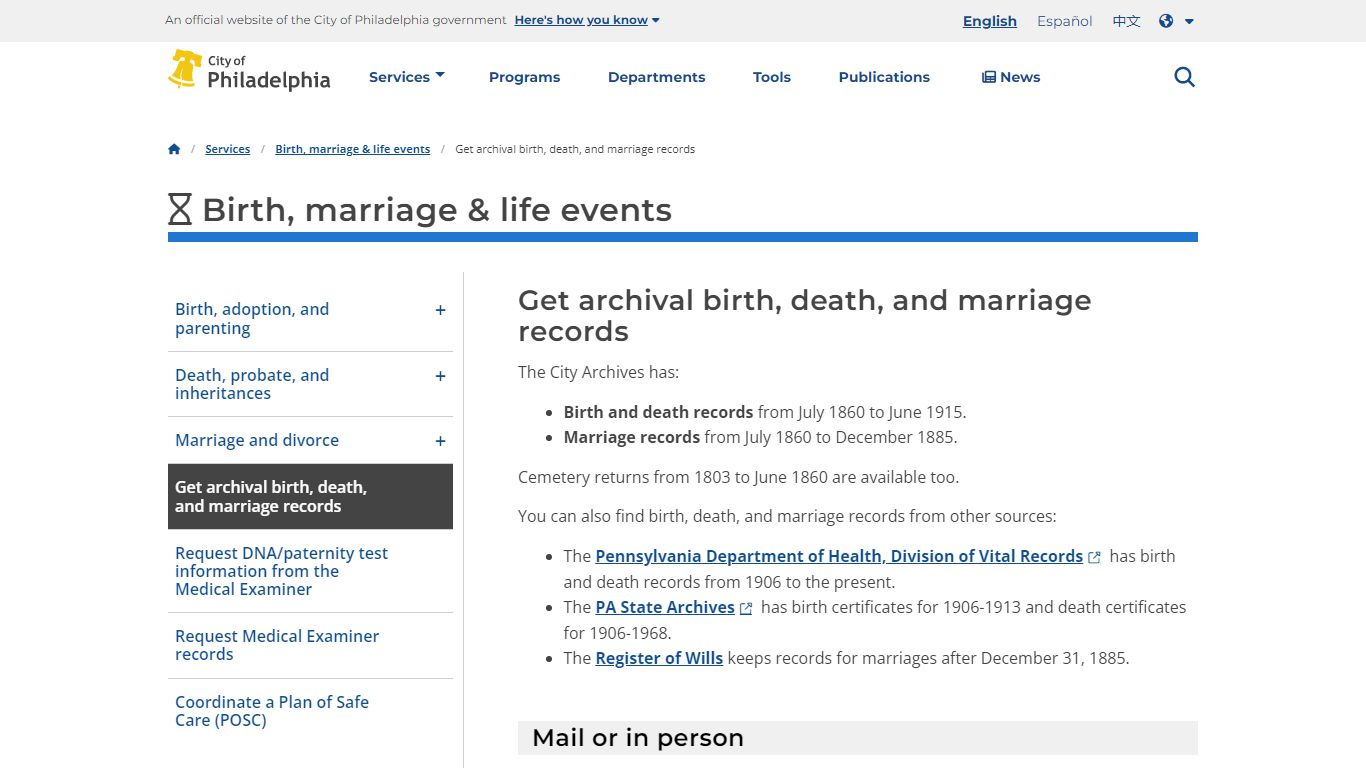
Task: Expand Birth, adoption, and parenting section
Action: [x=440, y=310]
